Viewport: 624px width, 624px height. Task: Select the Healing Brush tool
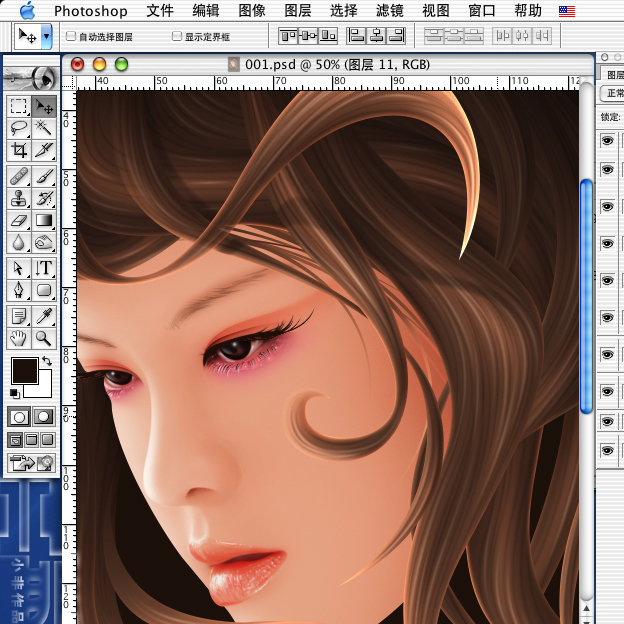(x=18, y=176)
